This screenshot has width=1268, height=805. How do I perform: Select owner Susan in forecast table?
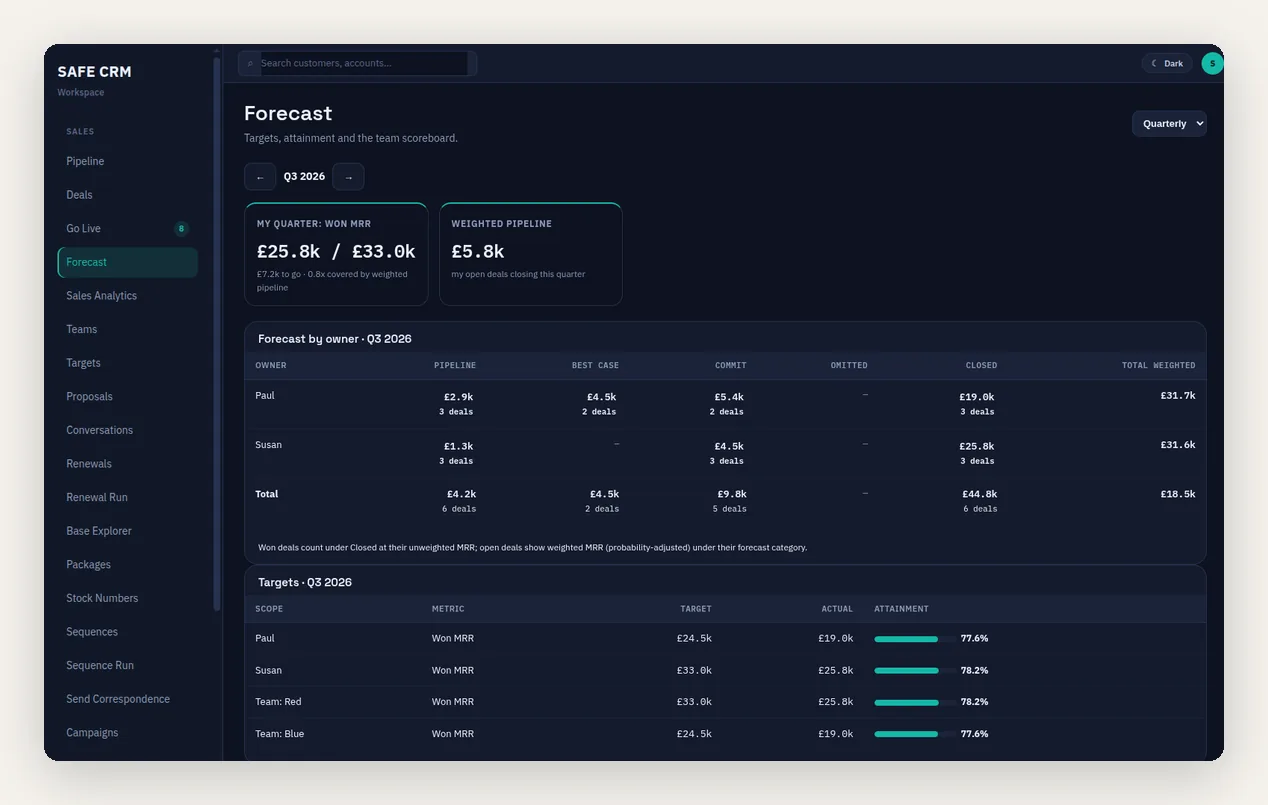[268, 445]
